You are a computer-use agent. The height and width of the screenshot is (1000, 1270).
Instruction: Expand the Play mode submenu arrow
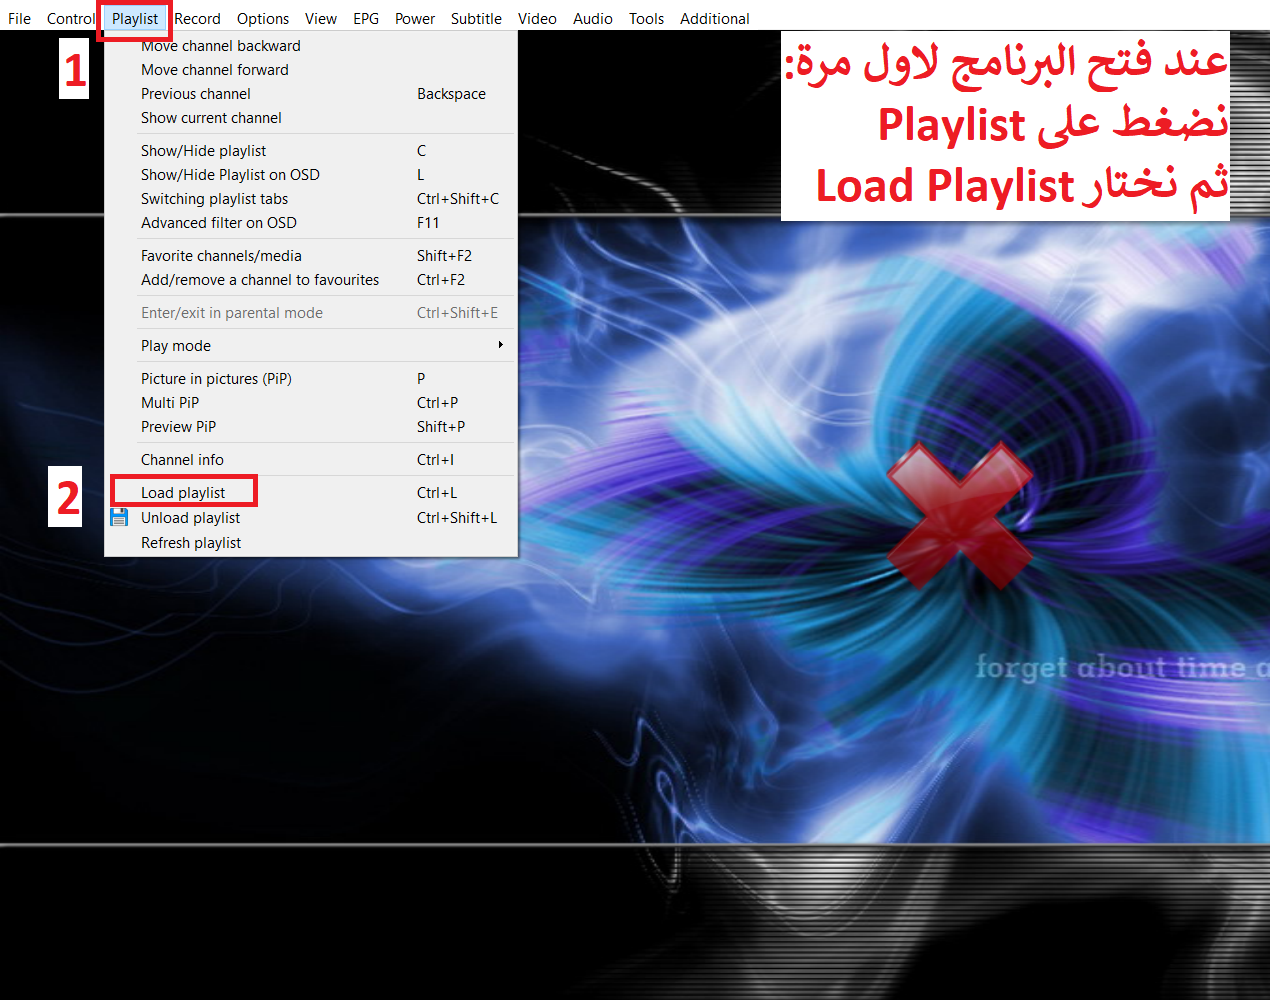click(x=500, y=345)
